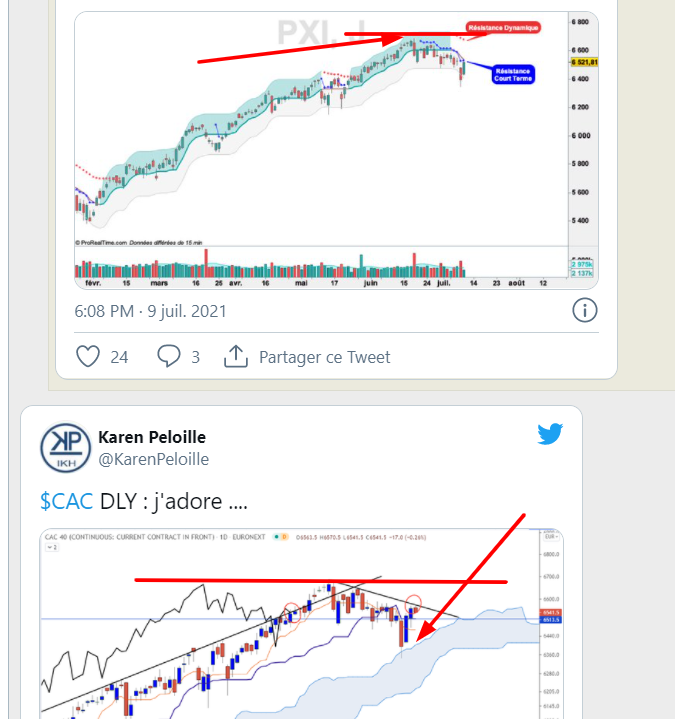Click the blue Twitter bird logo

551,435
